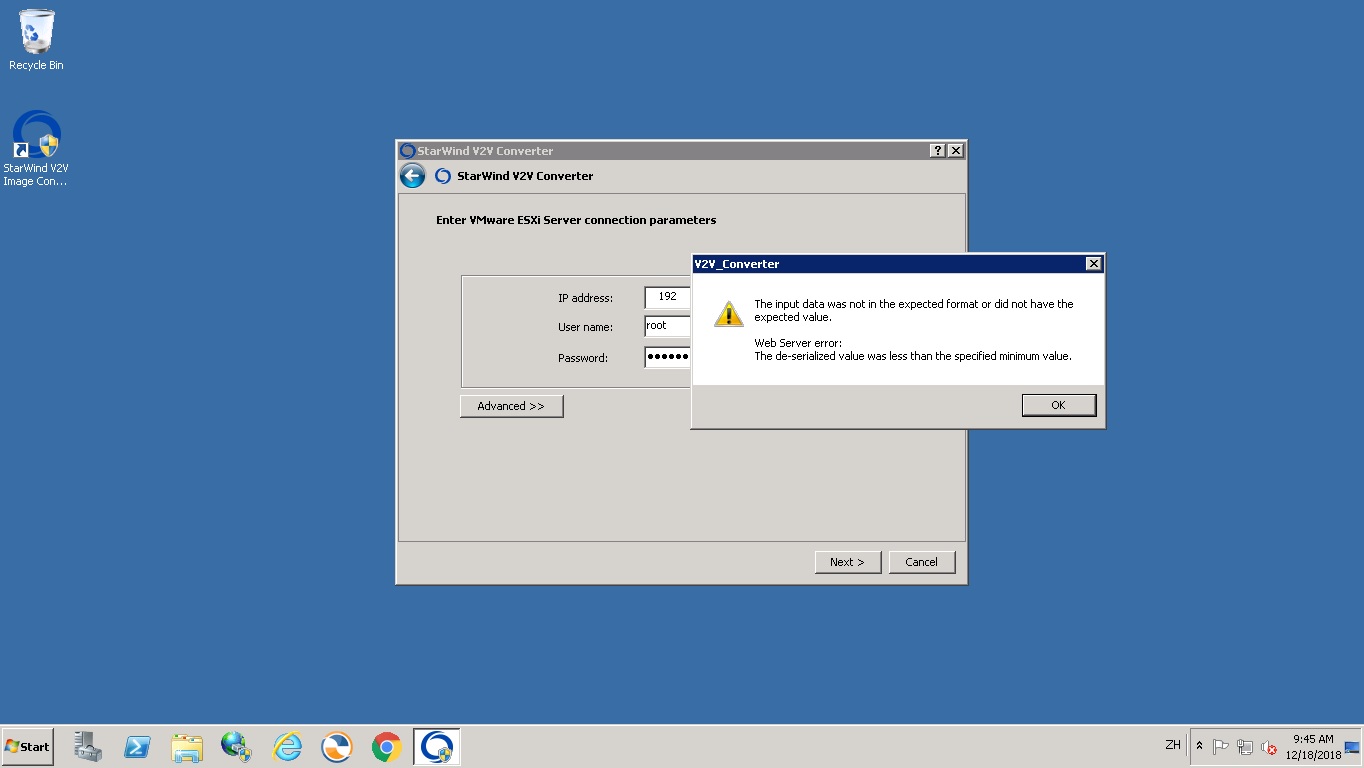Click the Action Center flag icon in the tray
Viewport: 1364px width, 768px height.
click(1221, 747)
